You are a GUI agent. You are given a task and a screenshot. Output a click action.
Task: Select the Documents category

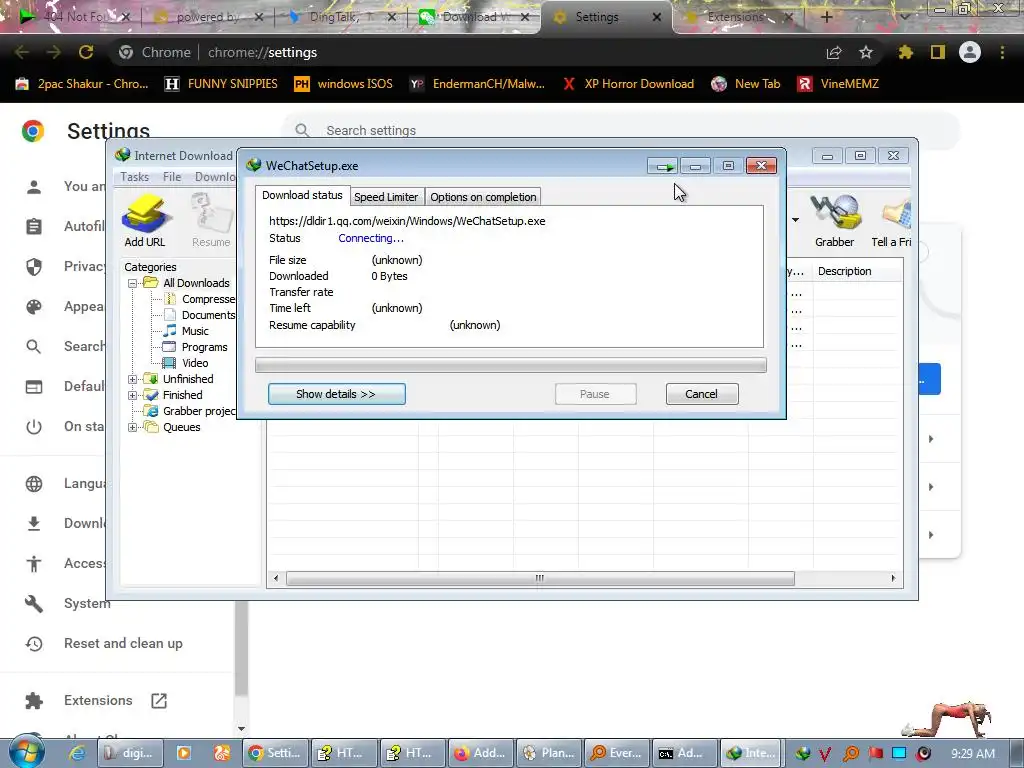(208, 315)
